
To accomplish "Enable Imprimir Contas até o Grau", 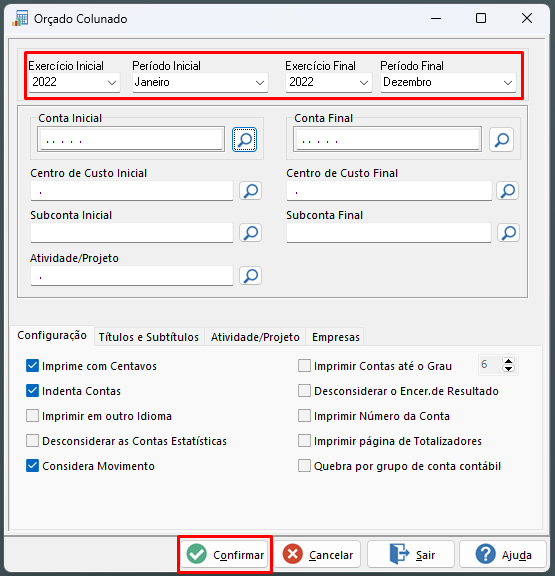I will pos(304,366).
